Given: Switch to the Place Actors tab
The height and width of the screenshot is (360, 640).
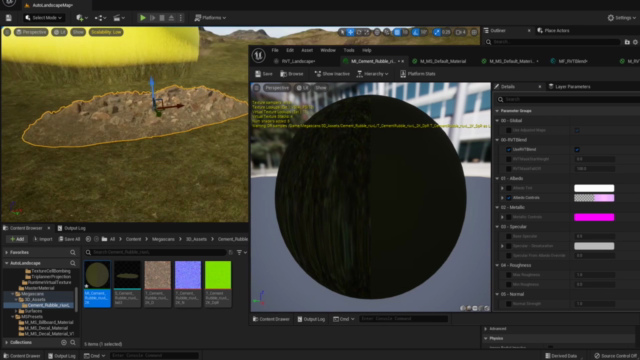Looking at the screenshot, I should click(553, 31).
